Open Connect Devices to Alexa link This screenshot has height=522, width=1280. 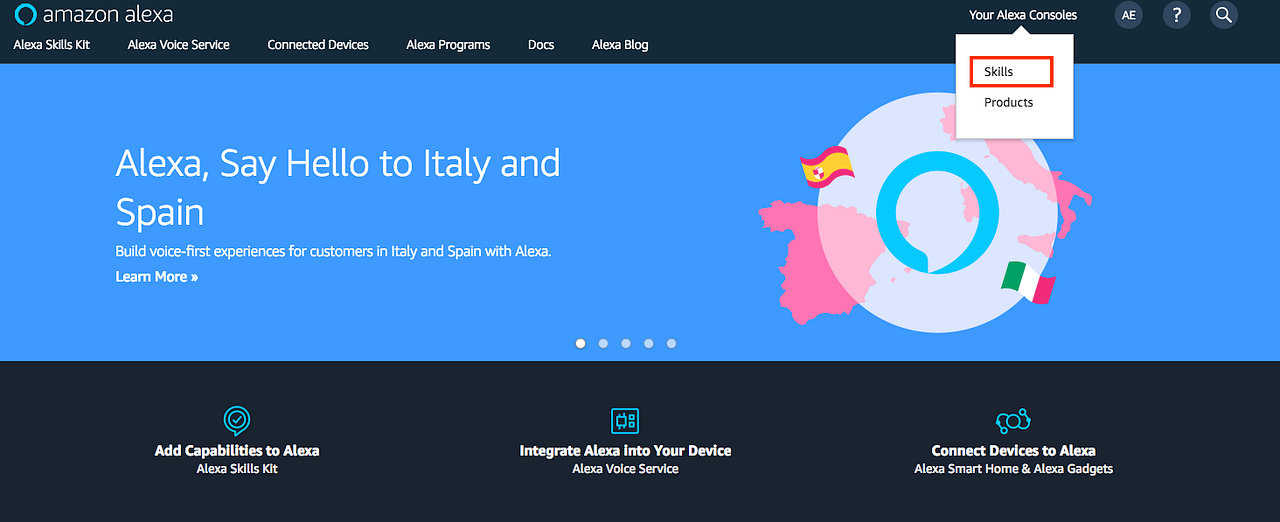[x=1013, y=451]
